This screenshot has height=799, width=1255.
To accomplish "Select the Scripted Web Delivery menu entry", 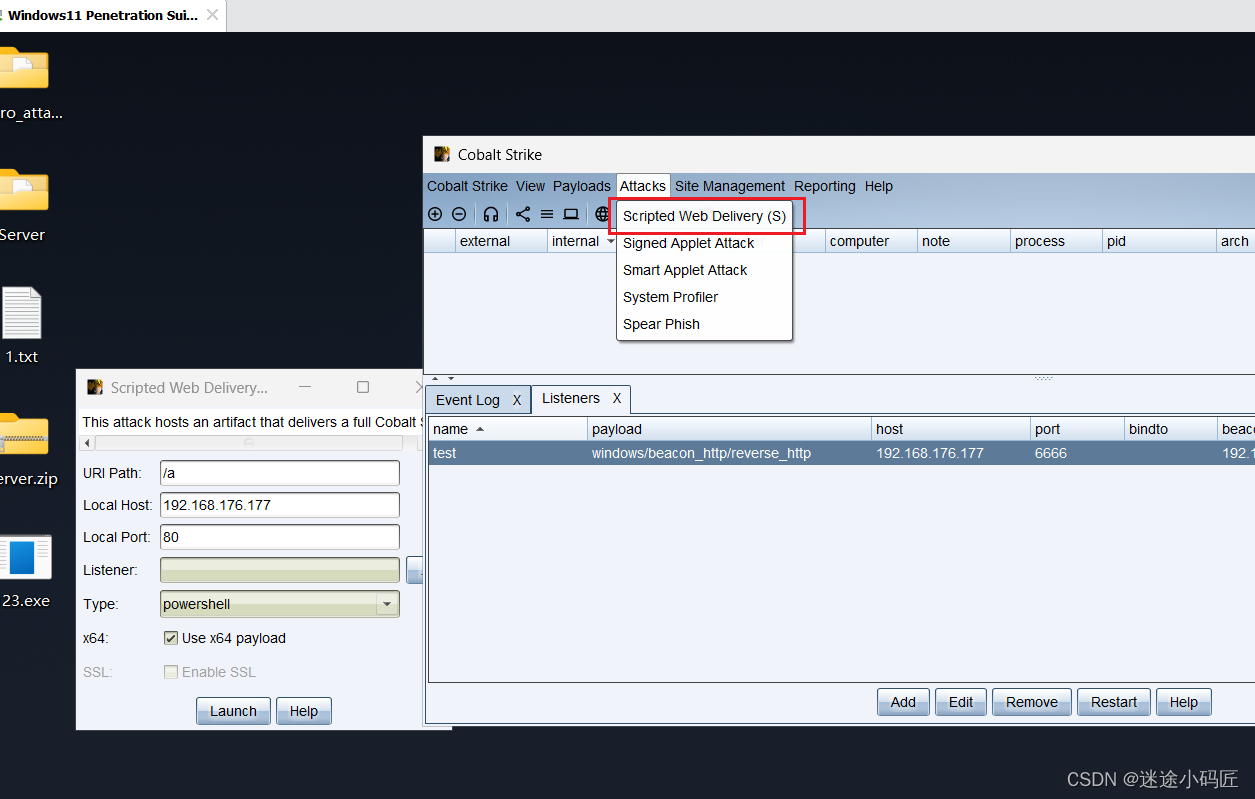I will click(706, 216).
